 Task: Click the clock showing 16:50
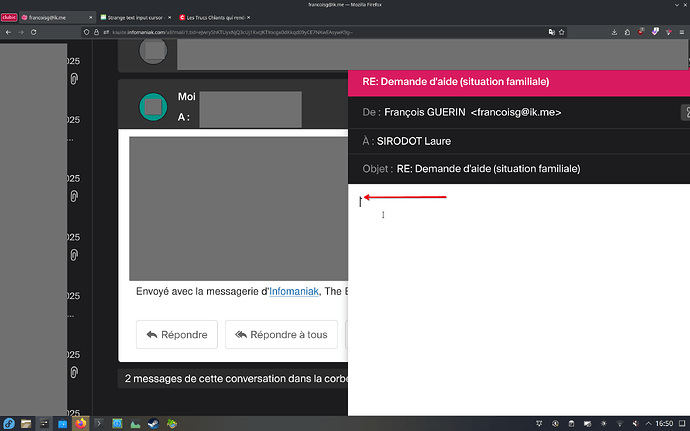(x=664, y=423)
